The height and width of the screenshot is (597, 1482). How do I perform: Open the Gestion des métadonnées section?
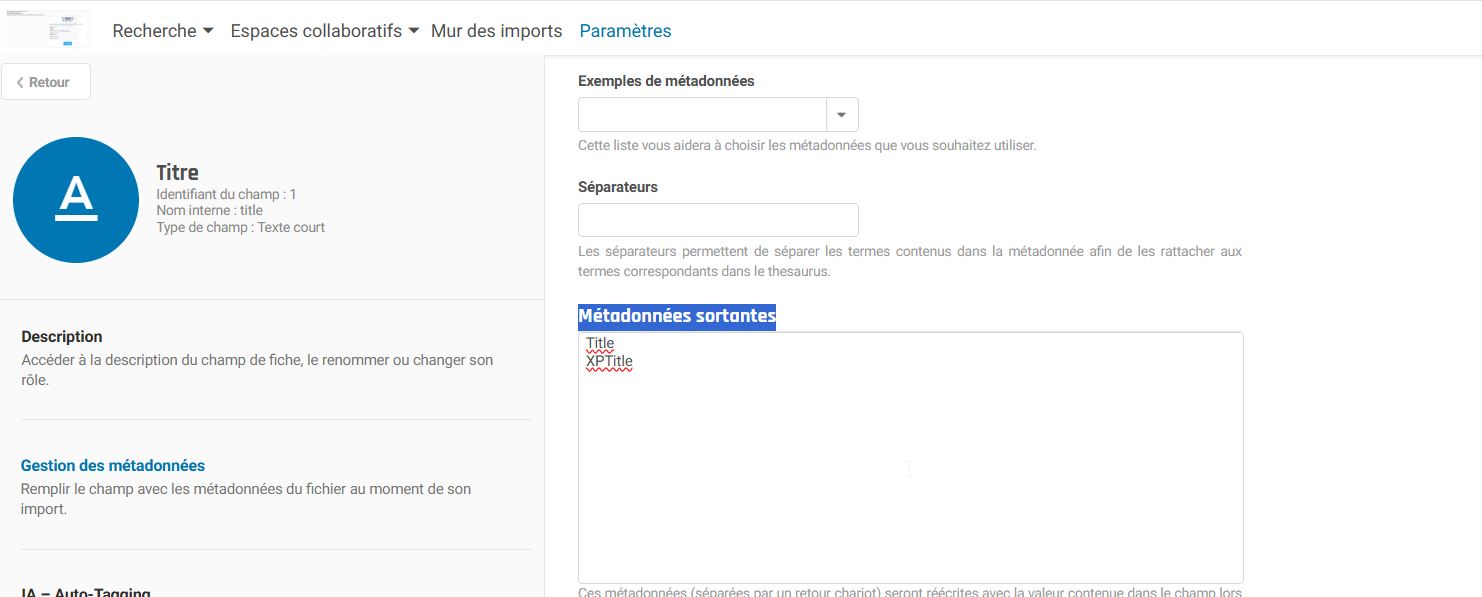[x=113, y=465]
